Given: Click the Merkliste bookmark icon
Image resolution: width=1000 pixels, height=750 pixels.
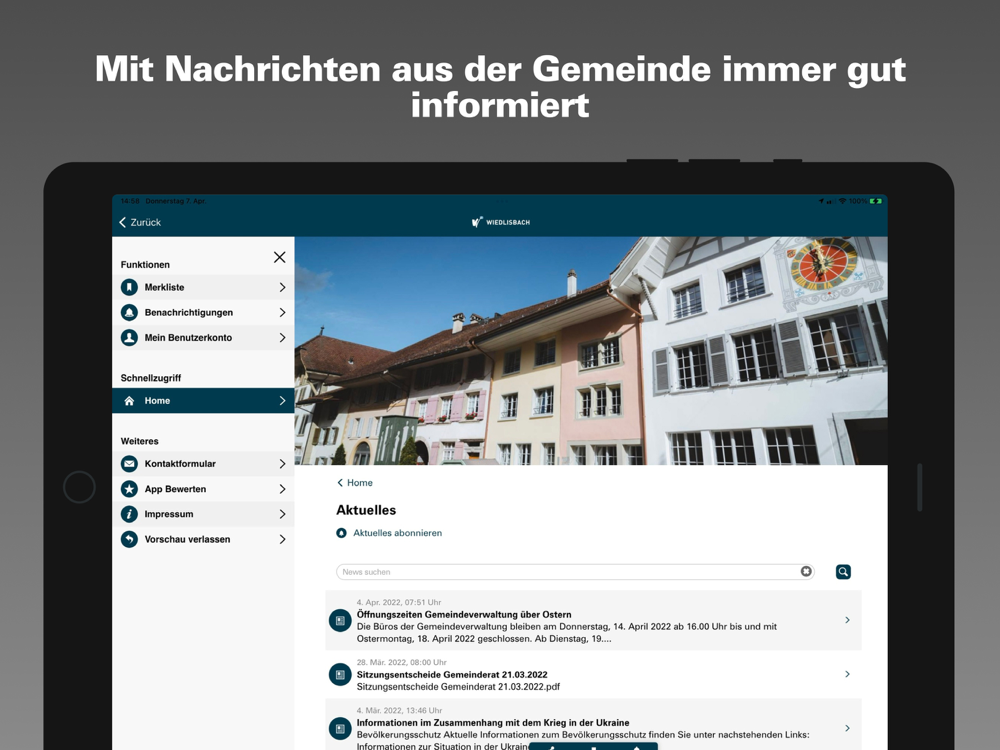Looking at the screenshot, I should 129,287.
